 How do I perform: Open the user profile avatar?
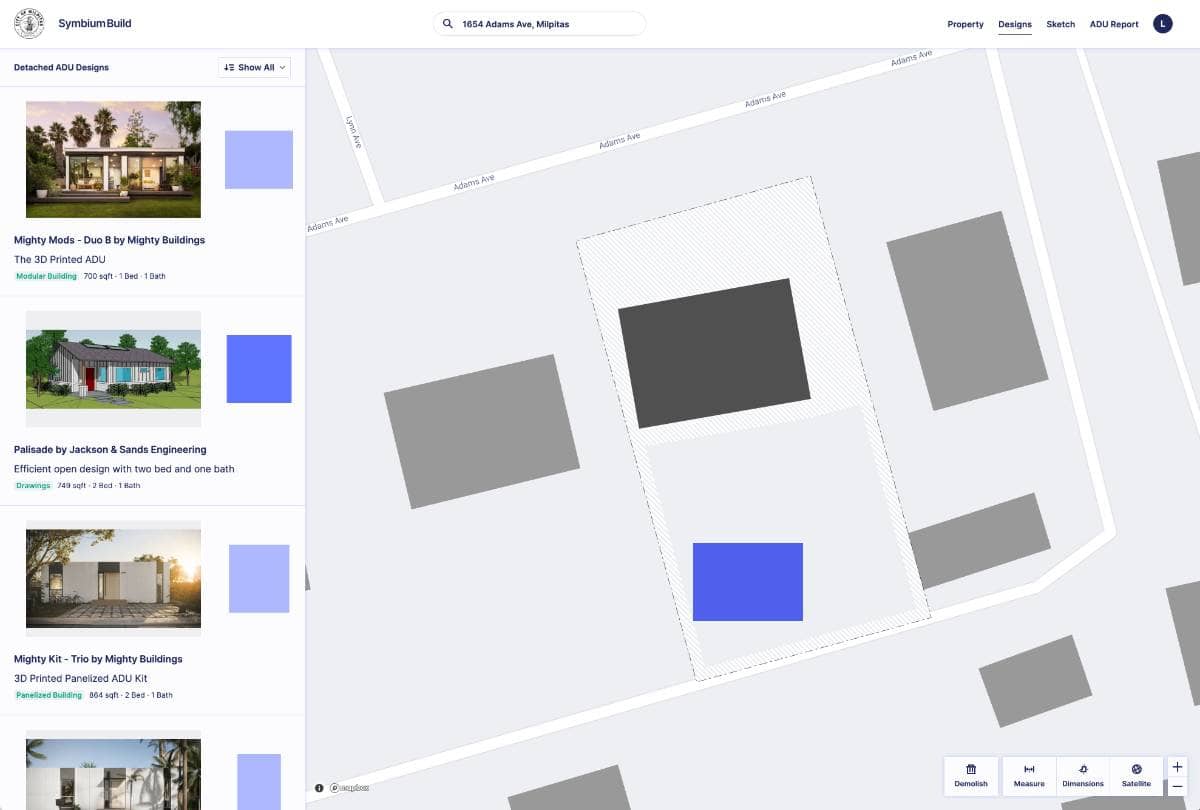1162,24
